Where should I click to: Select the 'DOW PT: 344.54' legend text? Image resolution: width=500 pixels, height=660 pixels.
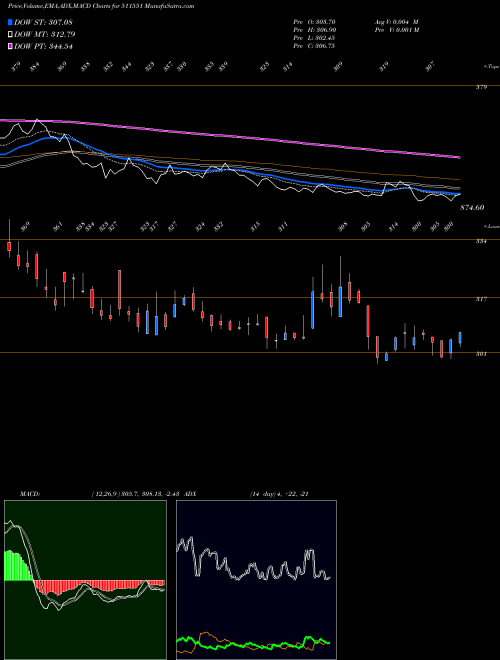coord(43,46)
